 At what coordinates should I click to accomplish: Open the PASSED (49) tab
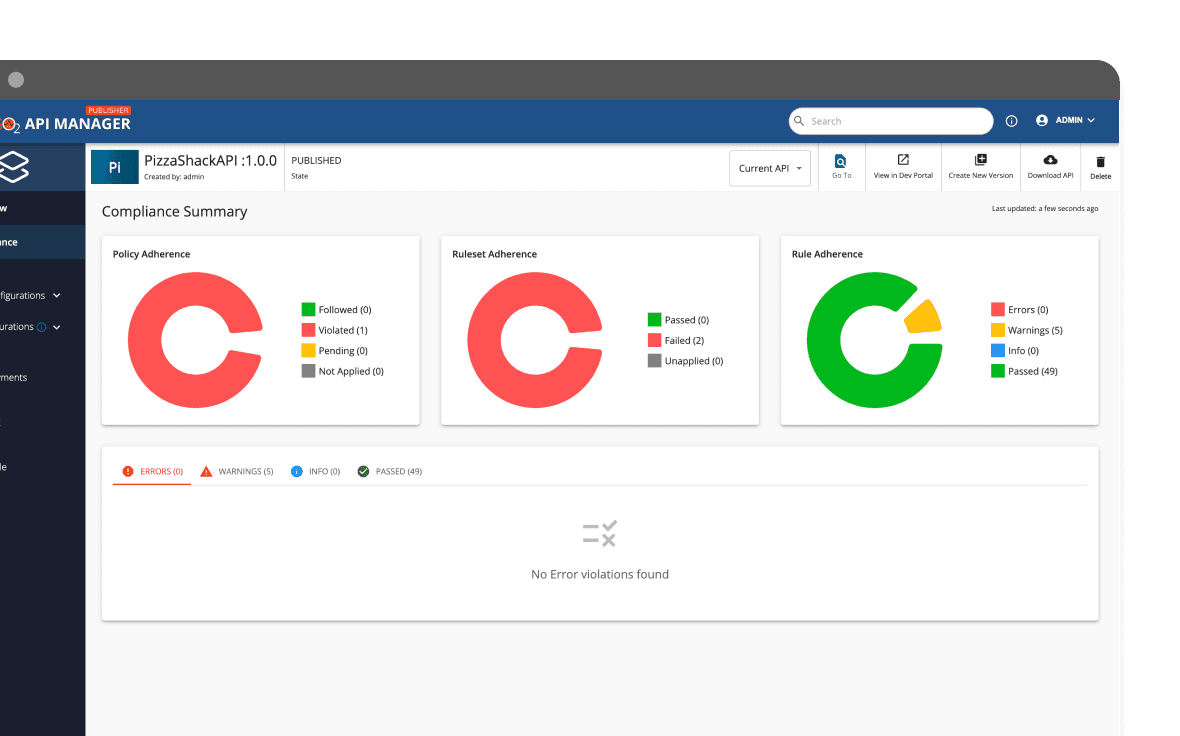click(x=390, y=471)
